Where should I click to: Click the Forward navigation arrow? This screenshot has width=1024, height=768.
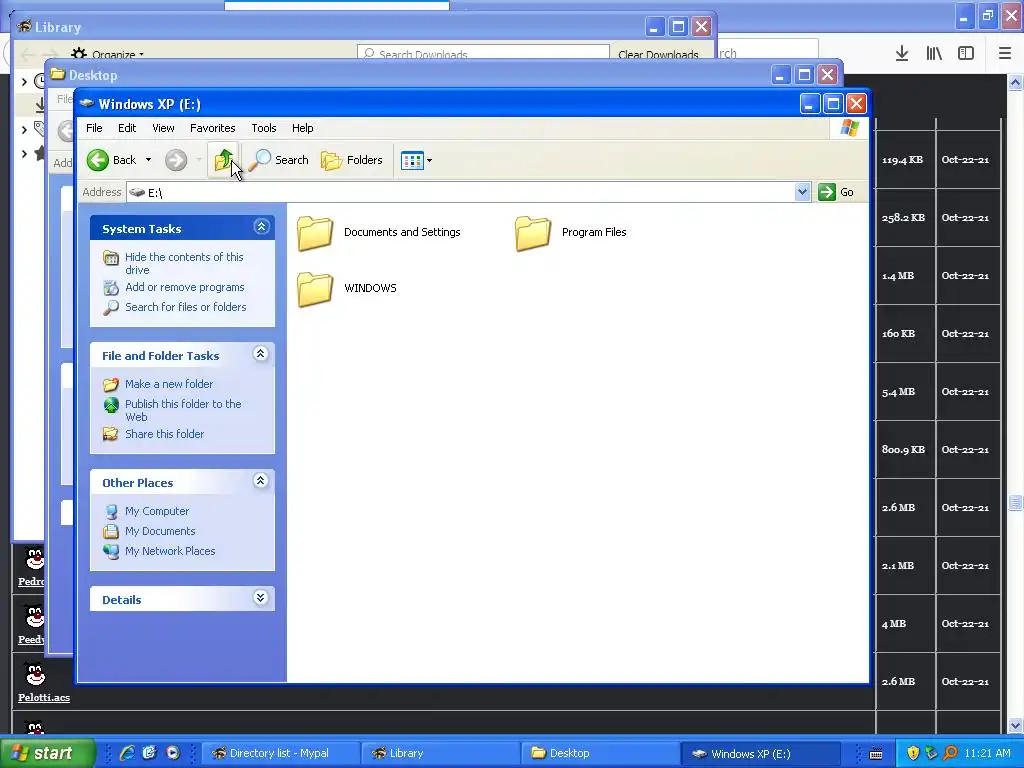coord(176,160)
